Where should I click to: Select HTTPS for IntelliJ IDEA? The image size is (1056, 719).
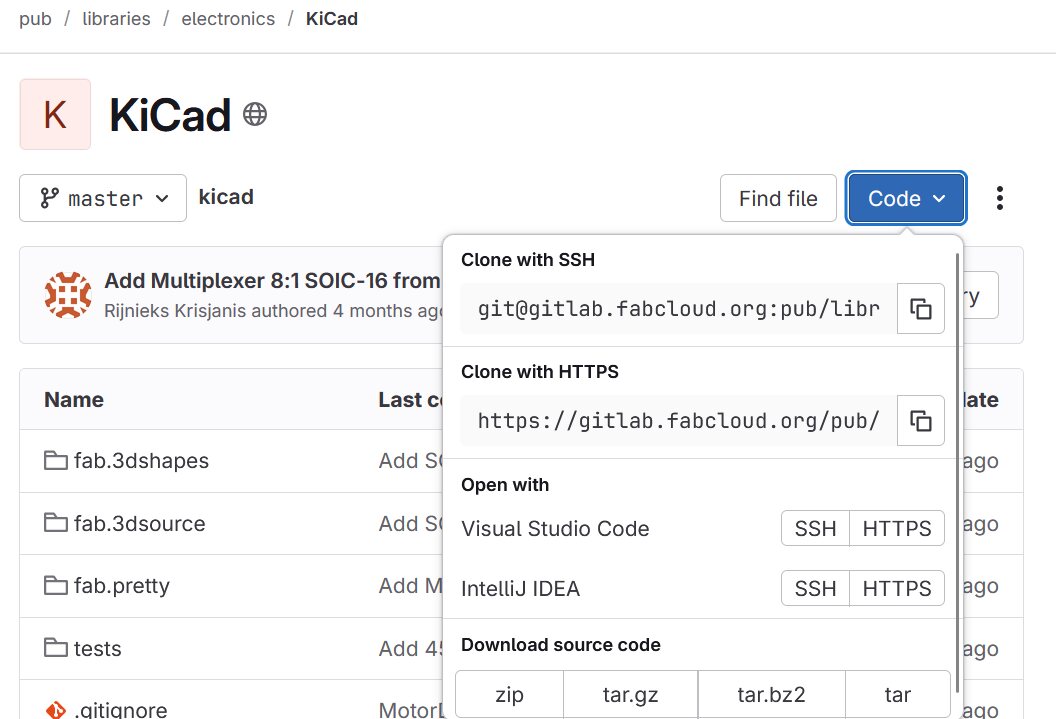(897, 588)
